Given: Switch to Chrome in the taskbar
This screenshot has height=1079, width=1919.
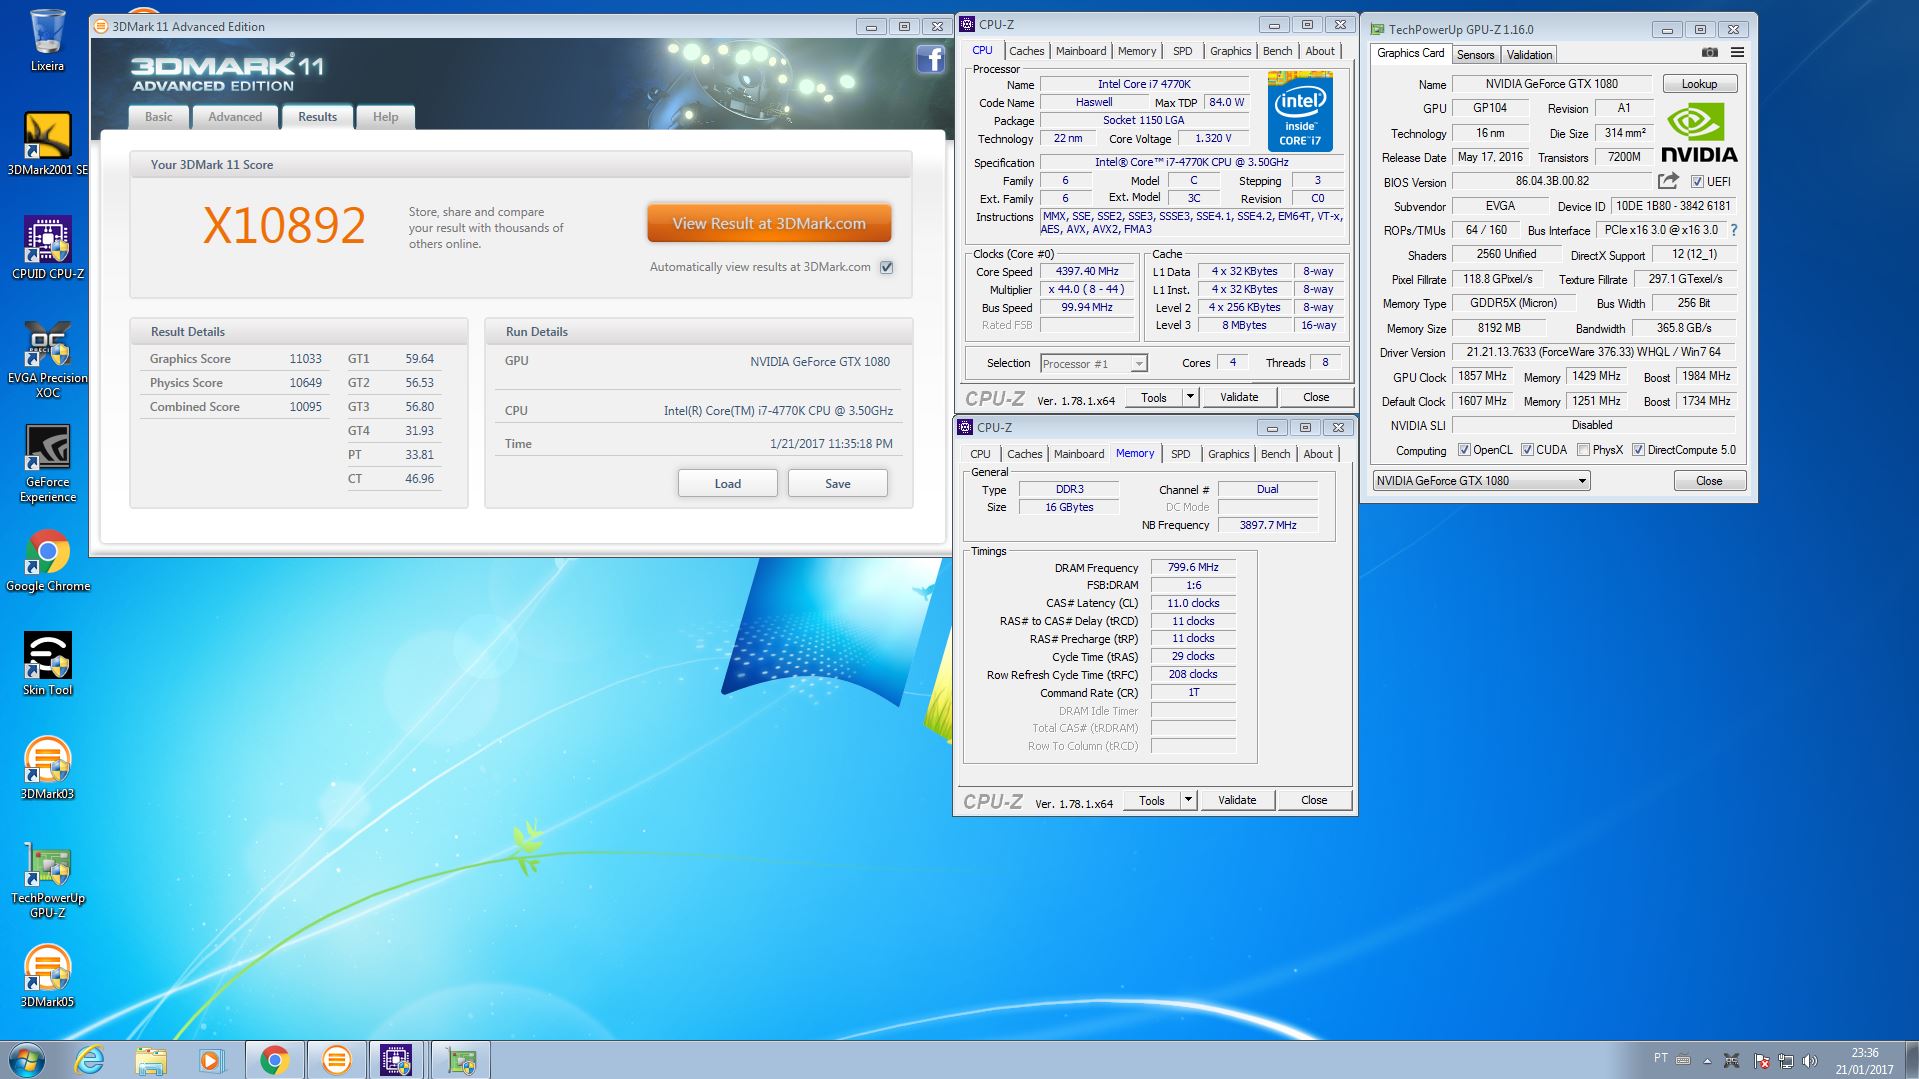Looking at the screenshot, I should point(275,1060).
